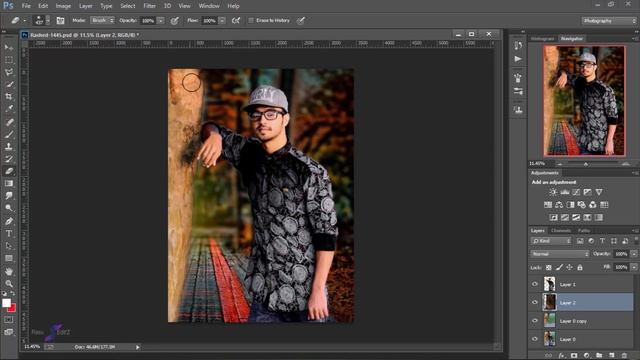The height and width of the screenshot is (360, 640).
Task: Select the Lasso tool
Action: point(9,72)
